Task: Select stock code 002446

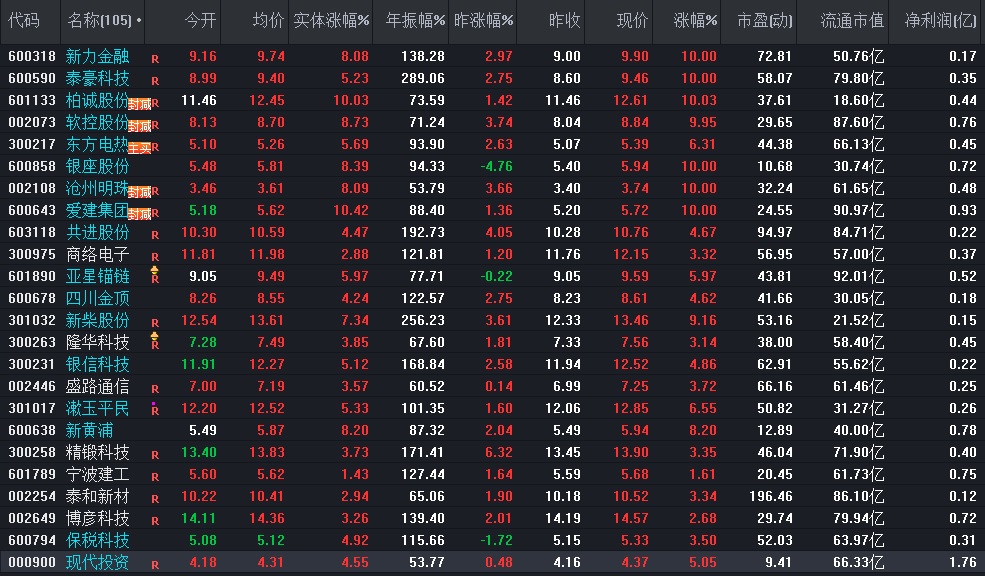Action: [x=32, y=386]
